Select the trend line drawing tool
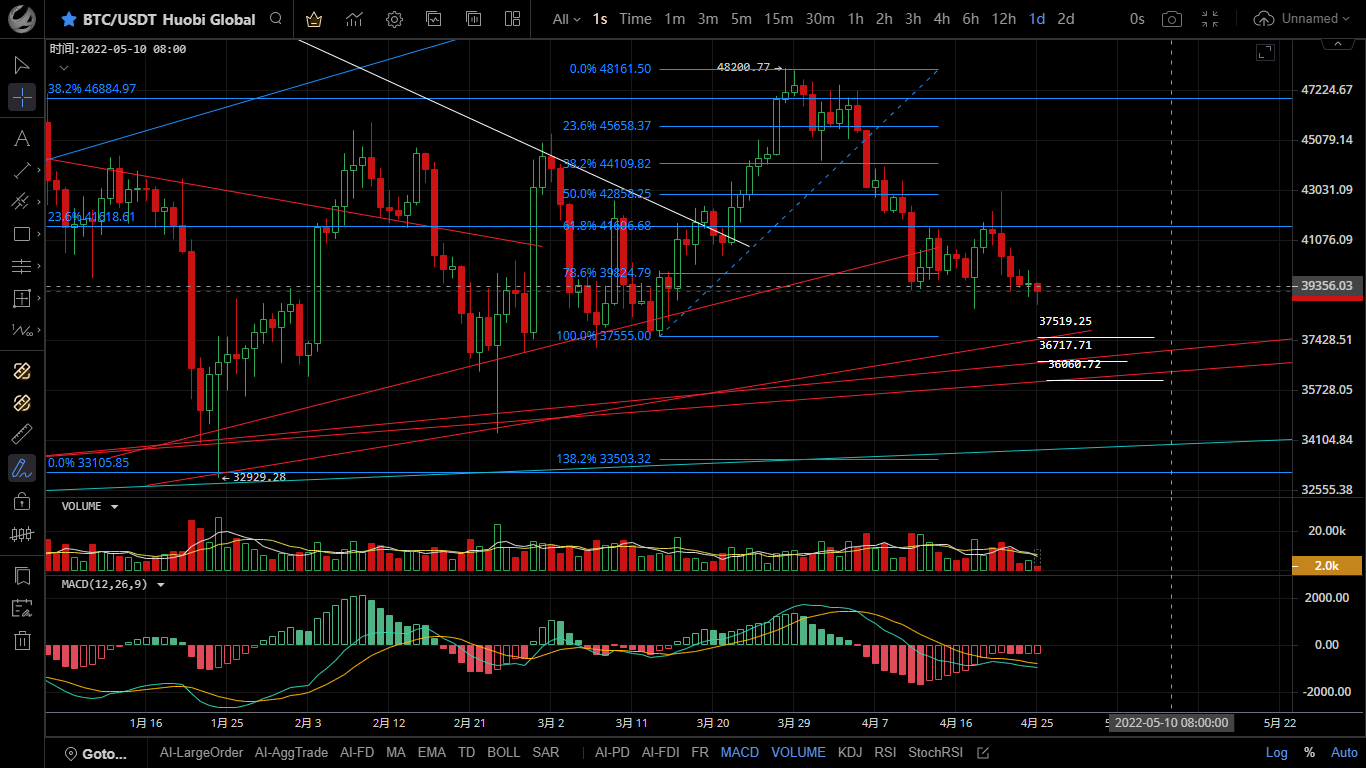Screen dimensions: 1366x768 click(x=22, y=170)
